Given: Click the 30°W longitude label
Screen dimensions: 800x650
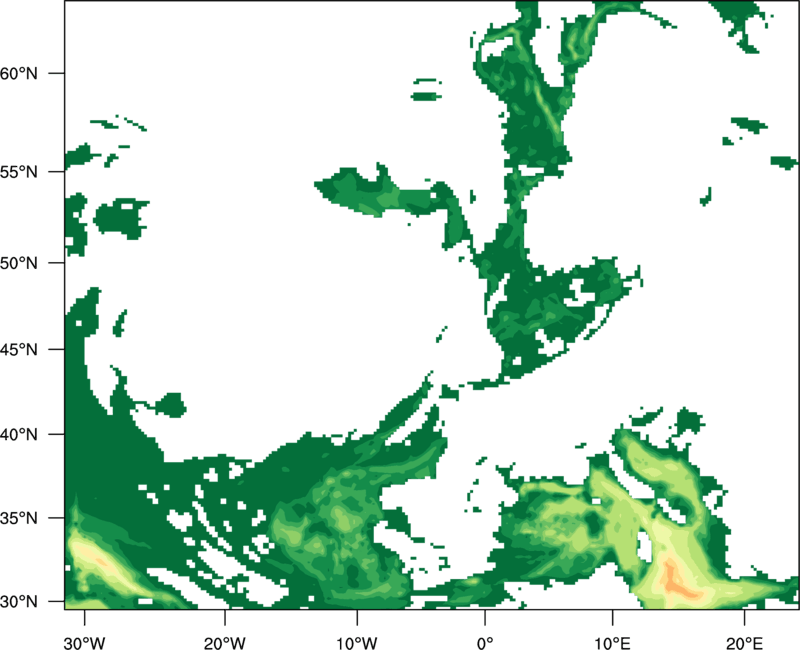Looking at the screenshot, I should tap(84, 643).
